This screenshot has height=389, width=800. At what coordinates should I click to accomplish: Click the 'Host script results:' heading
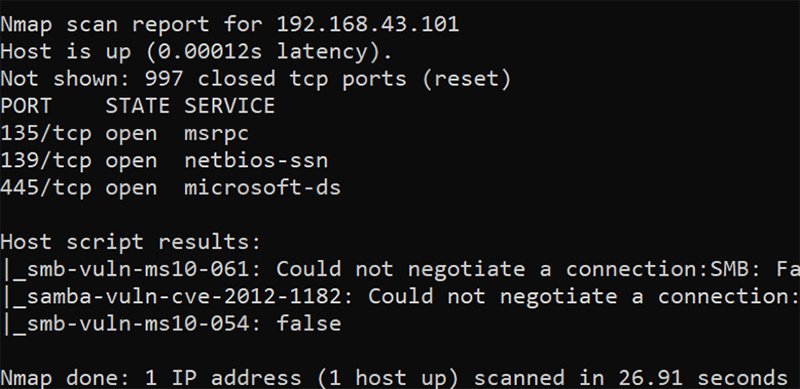[x=131, y=242]
